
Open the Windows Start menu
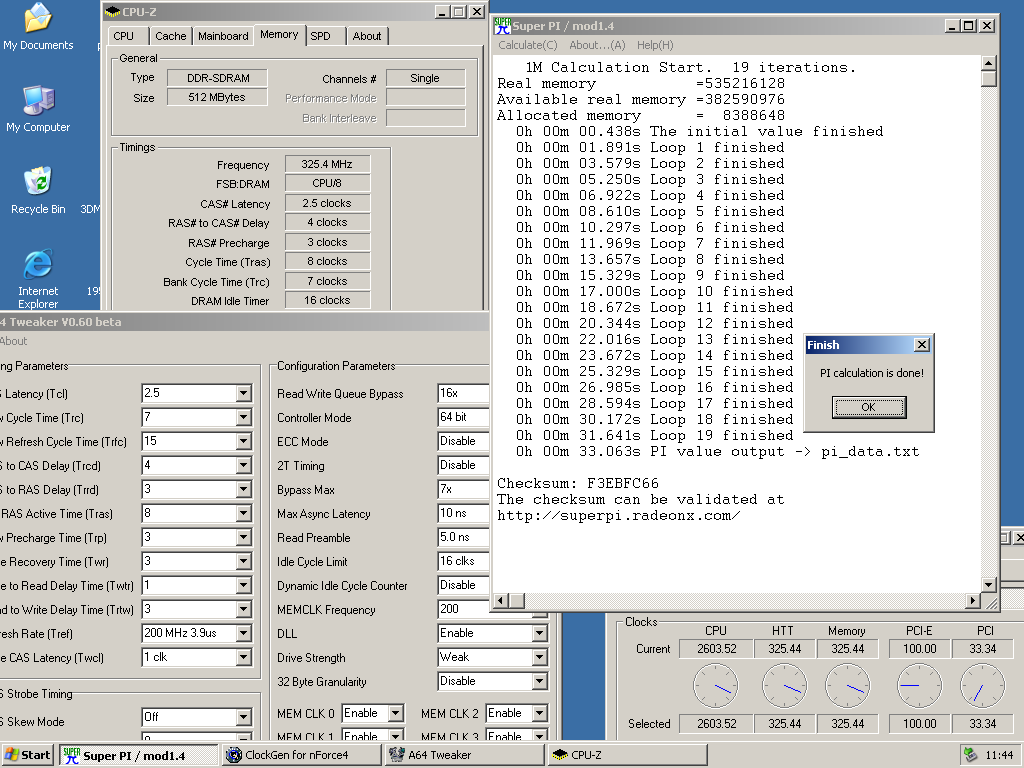[x=28, y=755]
